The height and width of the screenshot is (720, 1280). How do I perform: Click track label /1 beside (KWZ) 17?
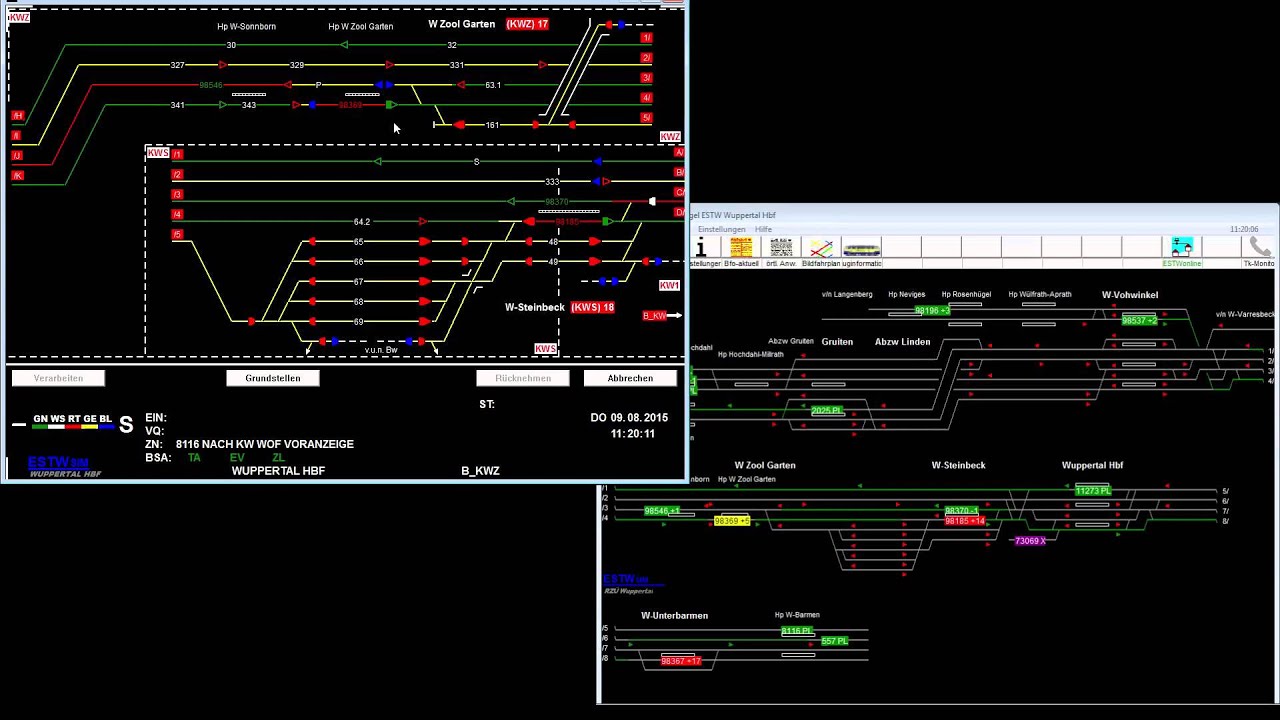[647, 38]
